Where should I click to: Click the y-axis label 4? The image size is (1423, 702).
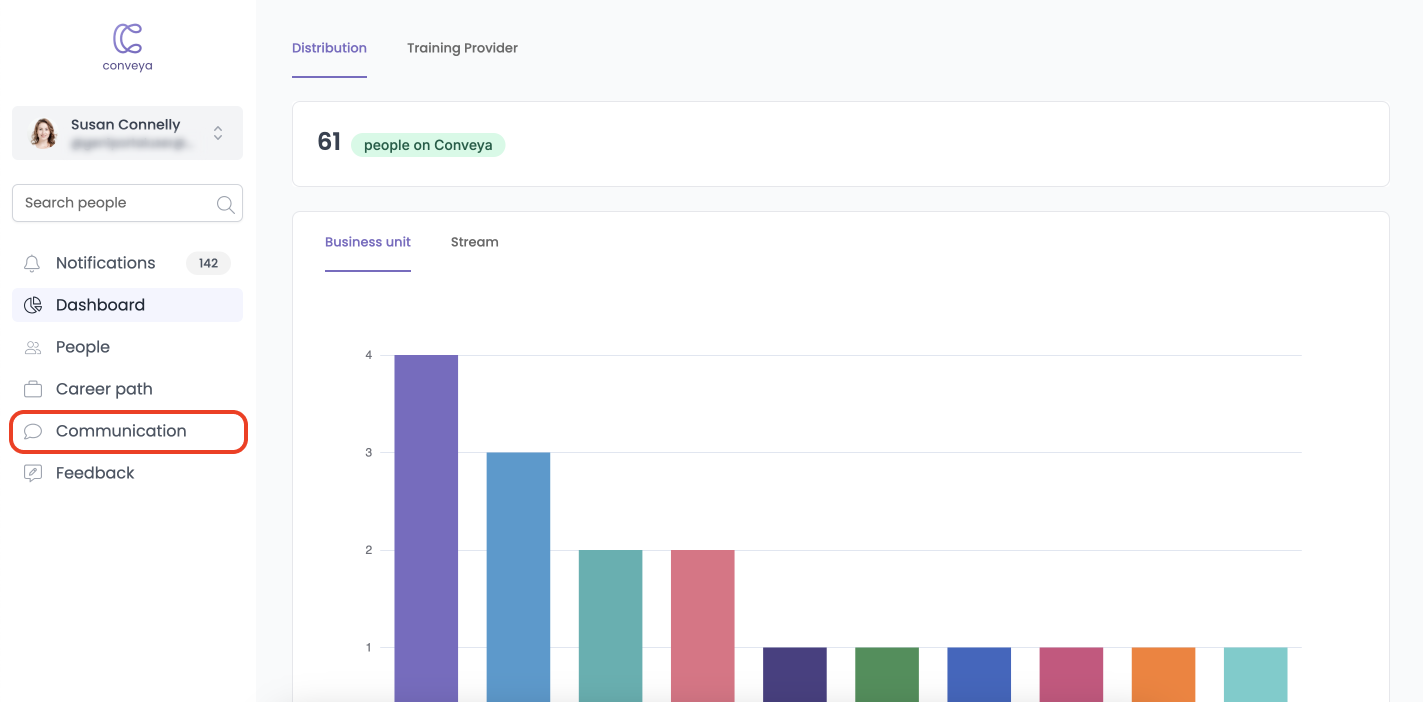click(x=369, y=355)
